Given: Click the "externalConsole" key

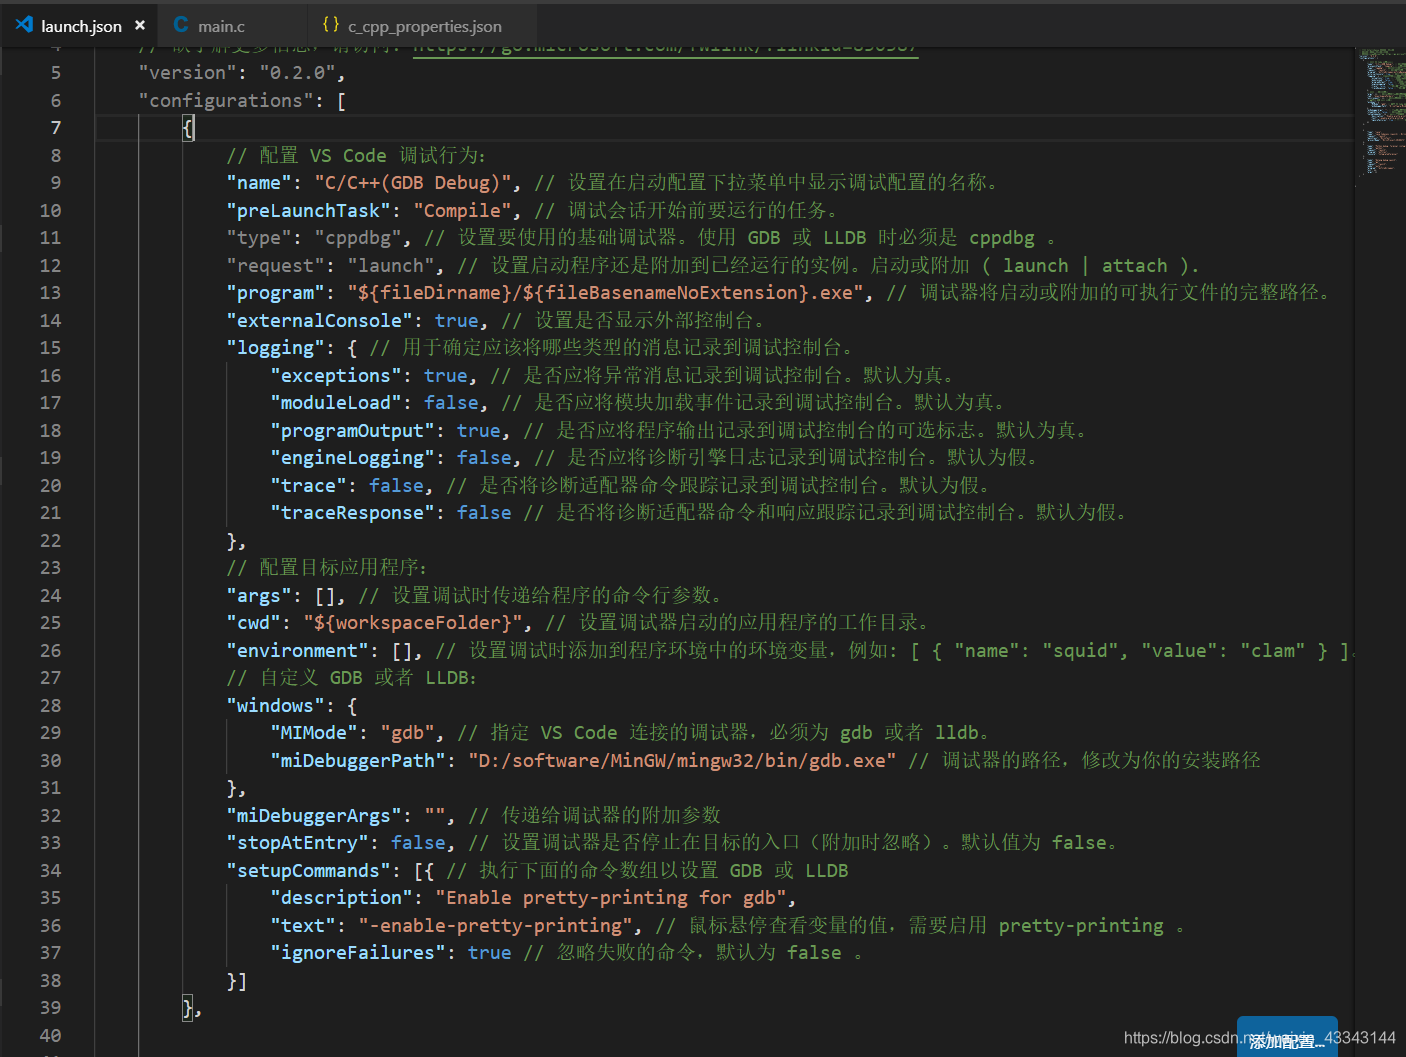Looking at the screenshot, I should [319, 321].
